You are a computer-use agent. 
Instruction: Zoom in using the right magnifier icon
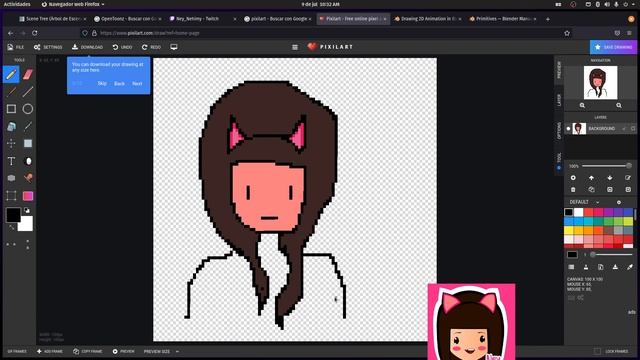619,105
